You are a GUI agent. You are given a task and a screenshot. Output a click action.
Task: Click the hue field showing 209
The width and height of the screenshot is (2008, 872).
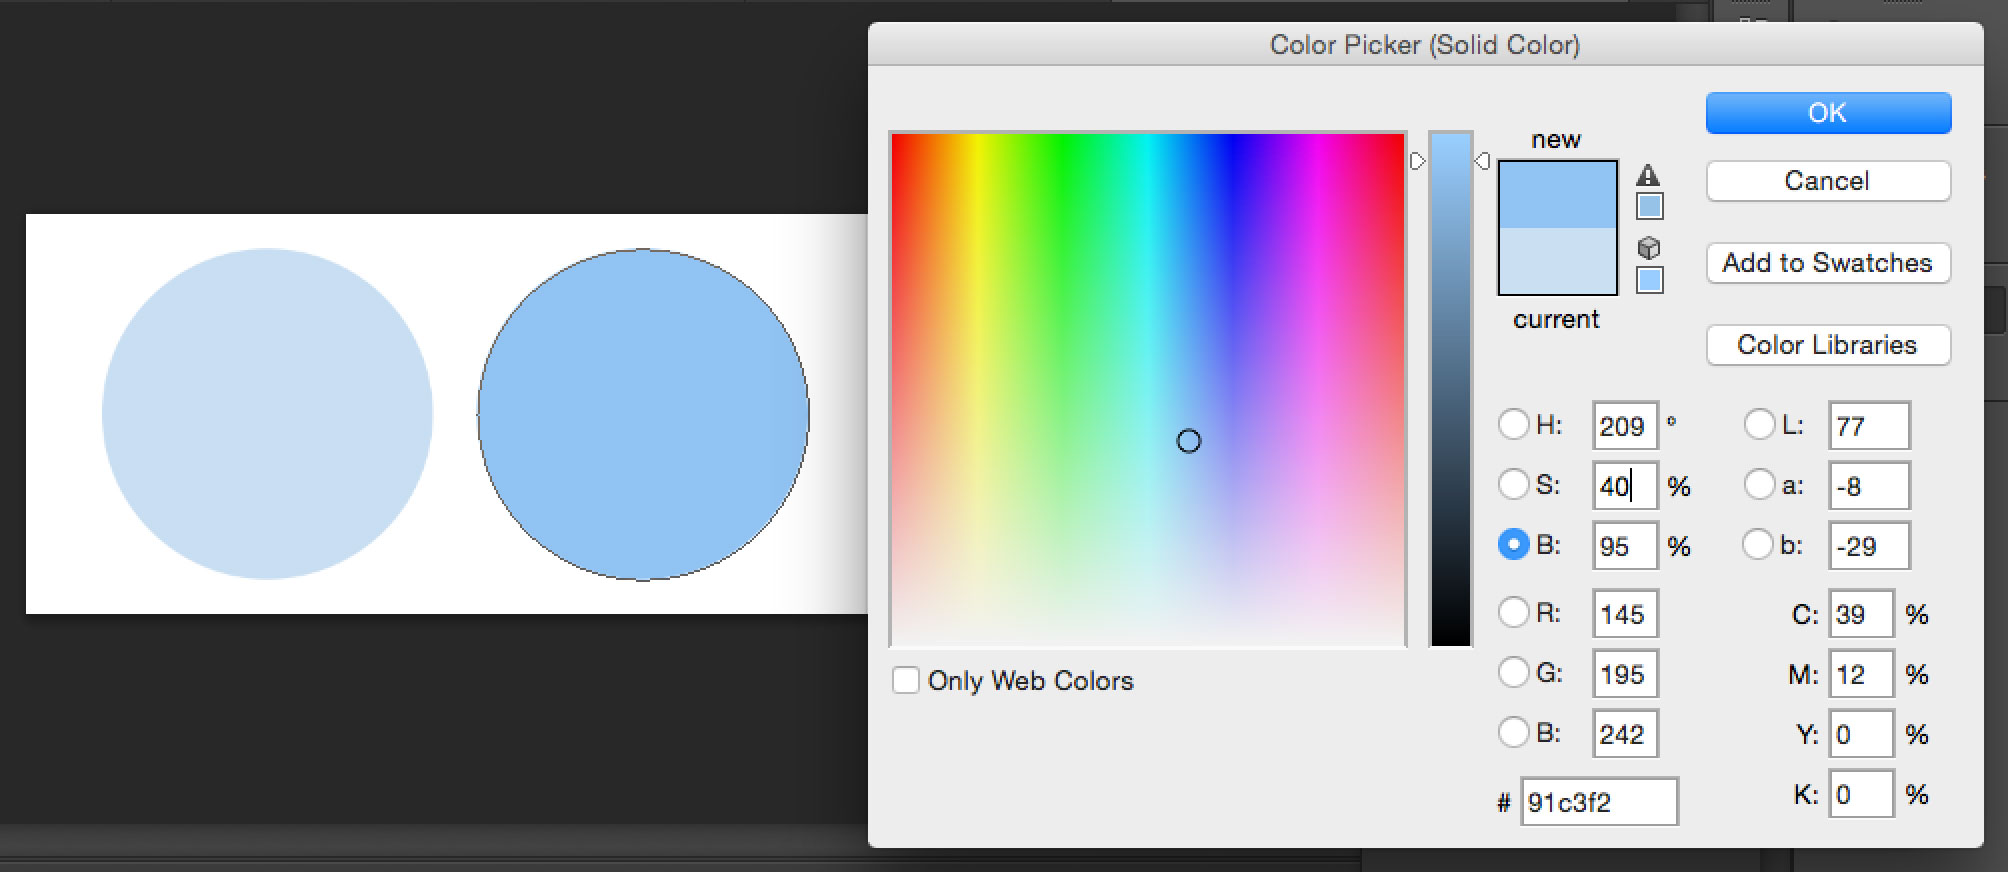point(1625,426)
